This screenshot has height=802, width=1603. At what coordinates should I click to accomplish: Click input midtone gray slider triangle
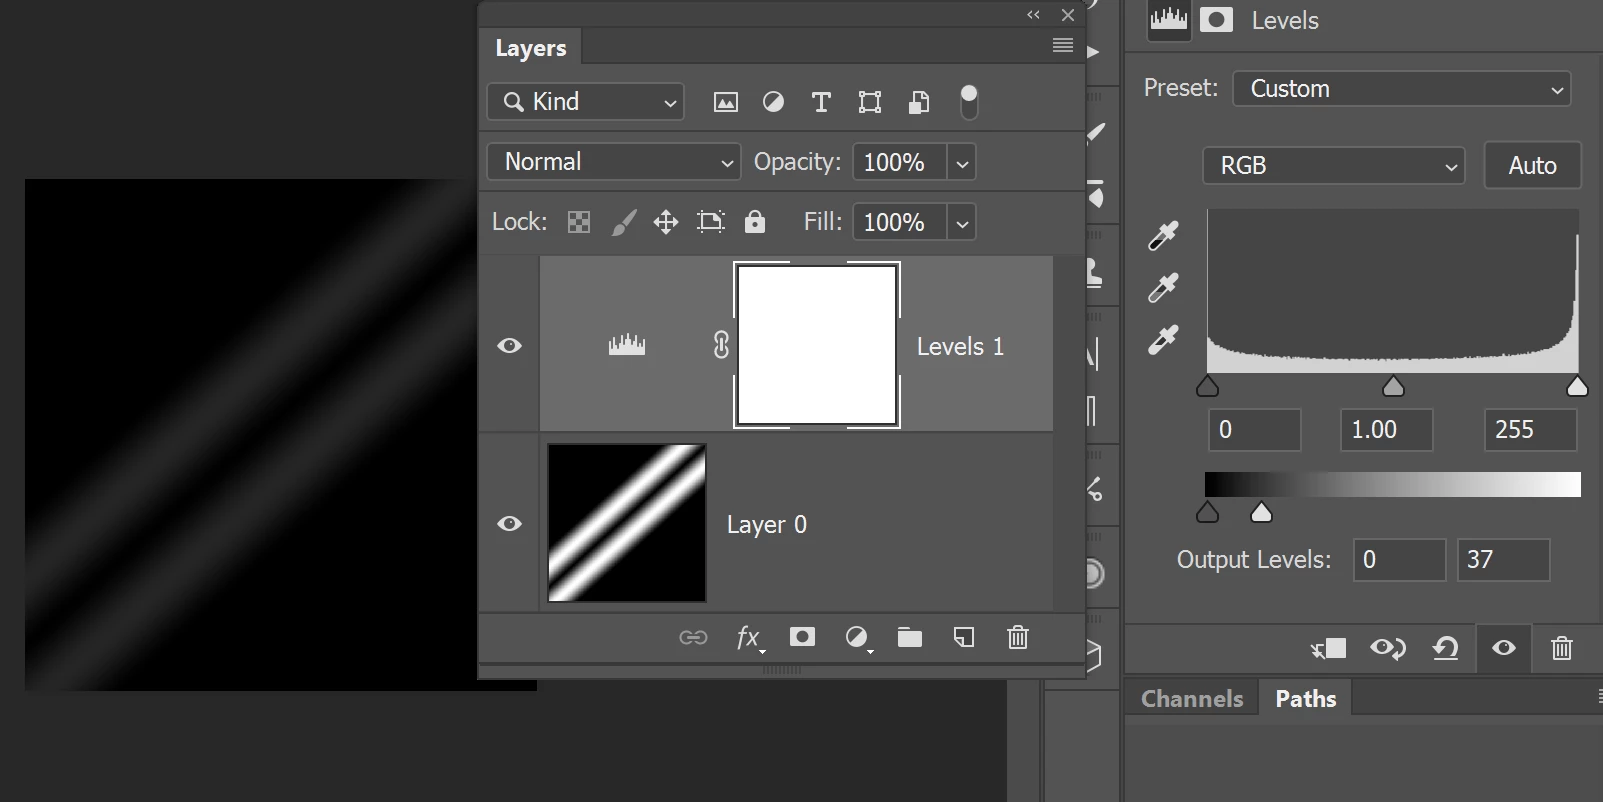point(1393,386)
